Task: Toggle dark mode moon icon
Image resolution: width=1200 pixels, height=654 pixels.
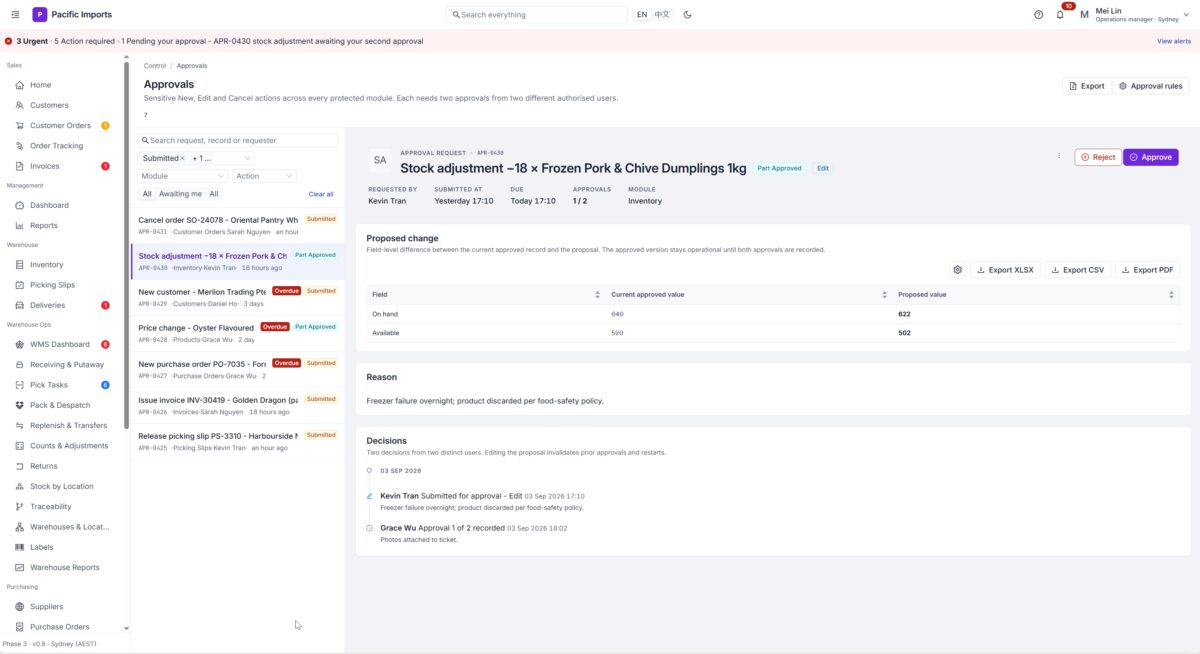Action: 687,14
